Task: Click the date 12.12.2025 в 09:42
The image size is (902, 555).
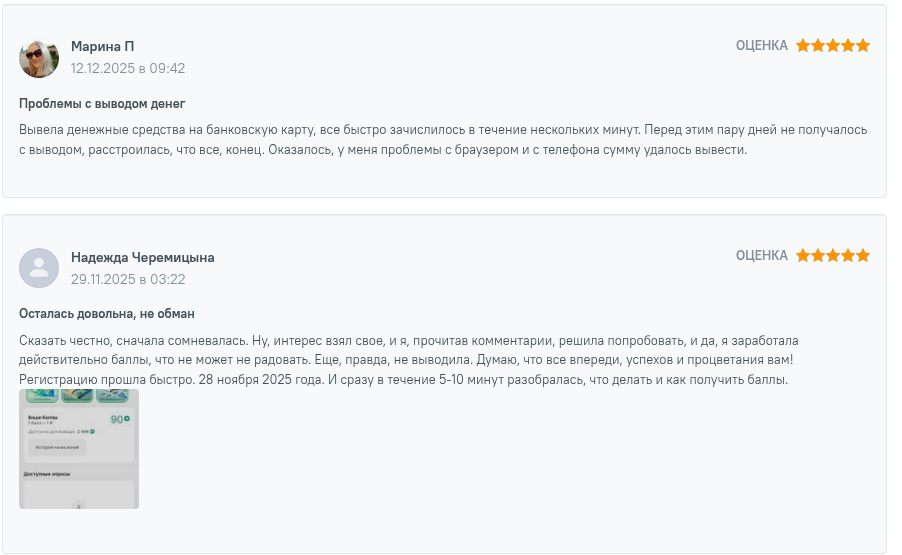Action: [127, 69]
